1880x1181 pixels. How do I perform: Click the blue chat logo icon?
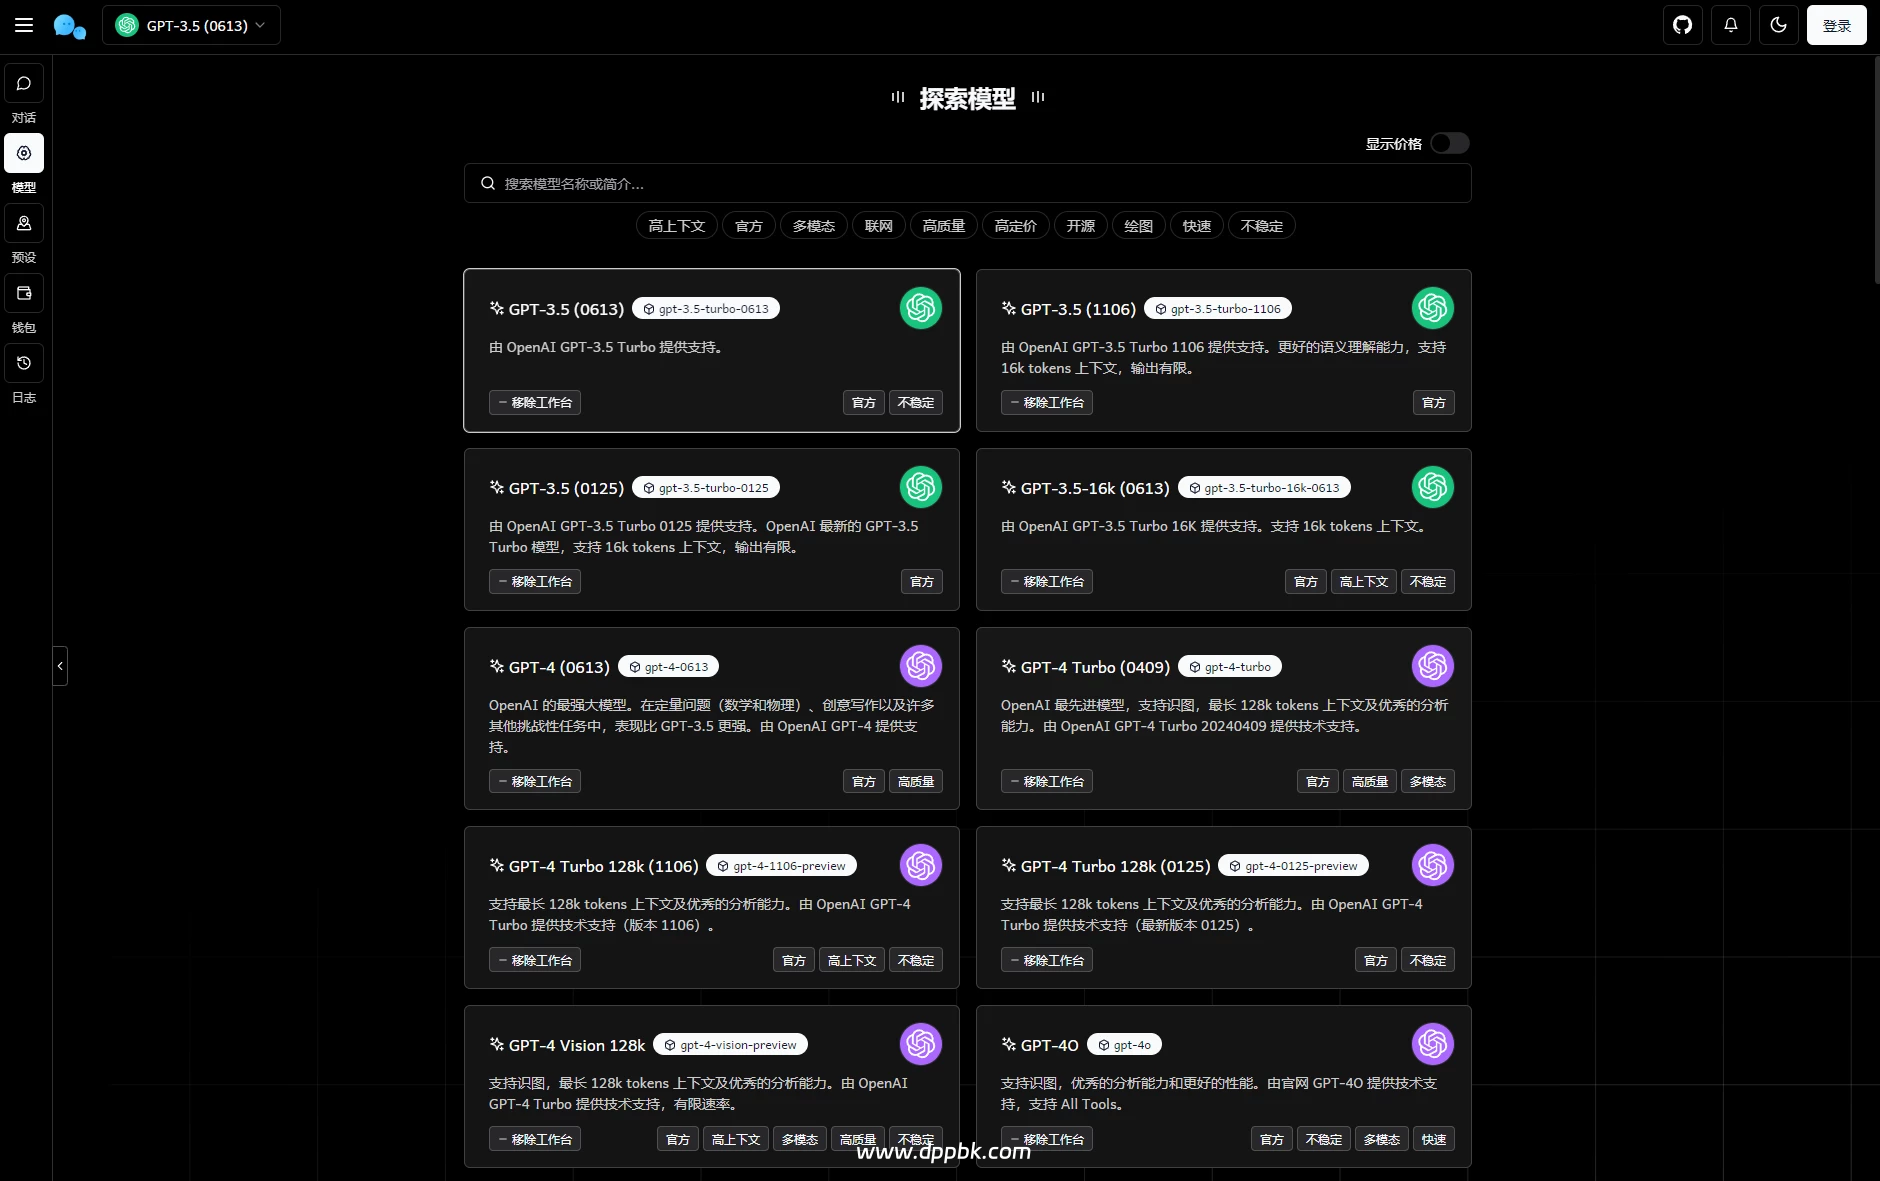(69, 26)
